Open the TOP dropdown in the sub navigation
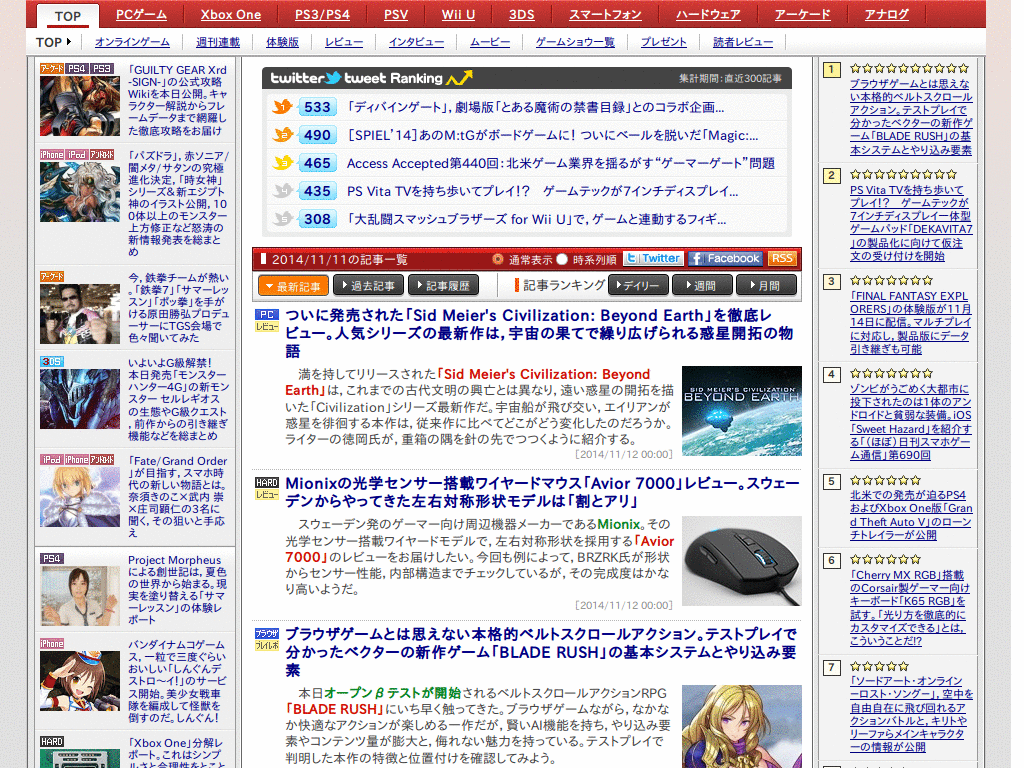This screenshot has width=1024, height=768. (x=47, y=40)
